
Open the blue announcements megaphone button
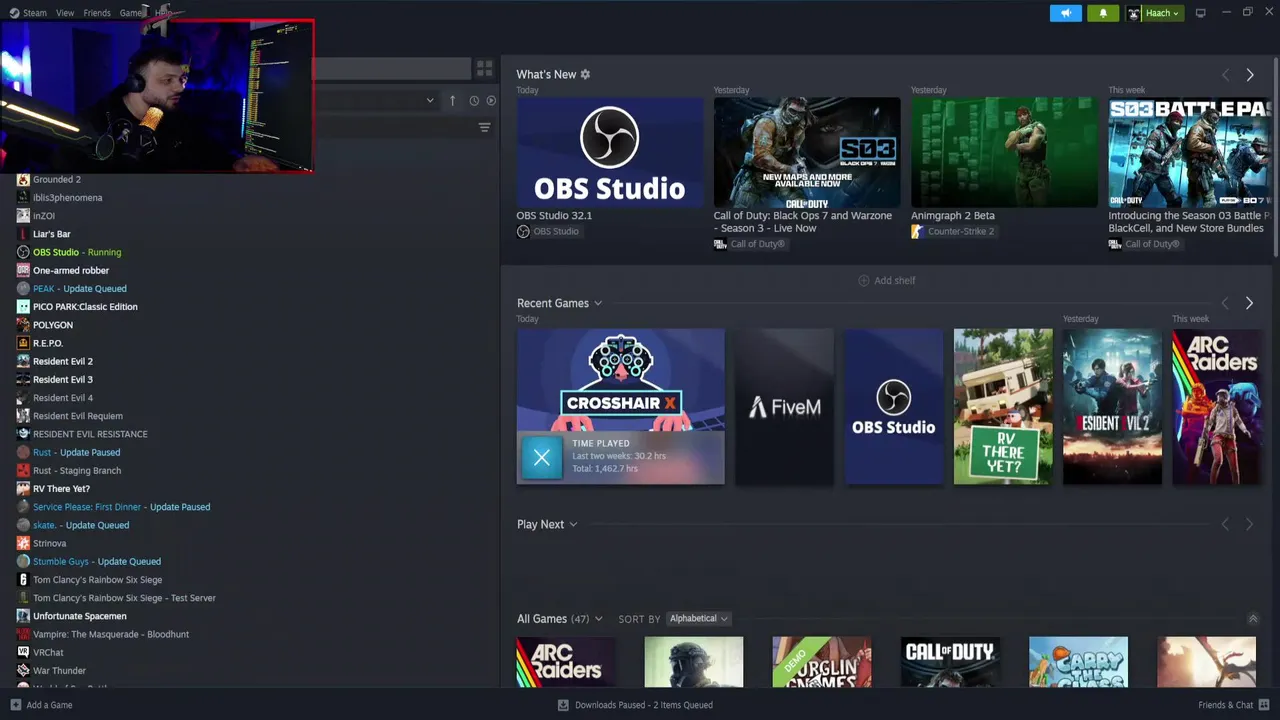tap(1066, 13)
